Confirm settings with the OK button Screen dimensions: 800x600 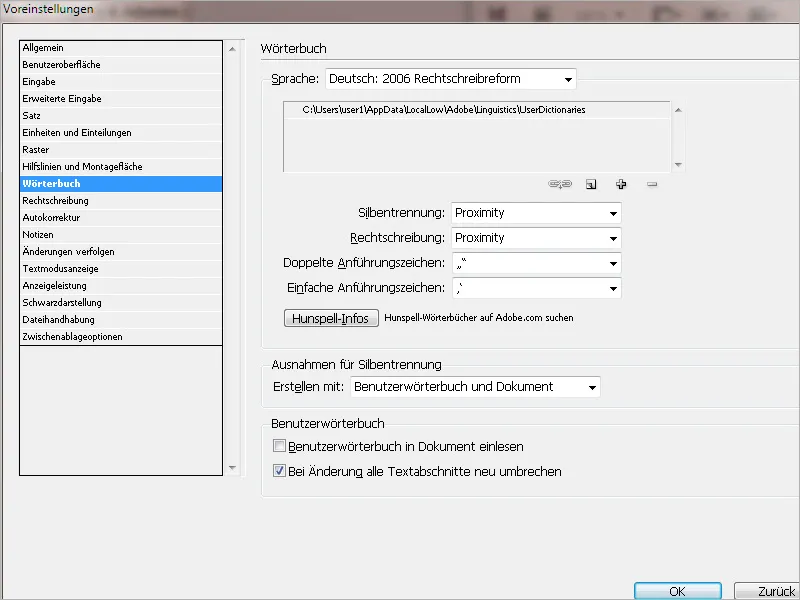pyautogui.click(x=678, y=590)
